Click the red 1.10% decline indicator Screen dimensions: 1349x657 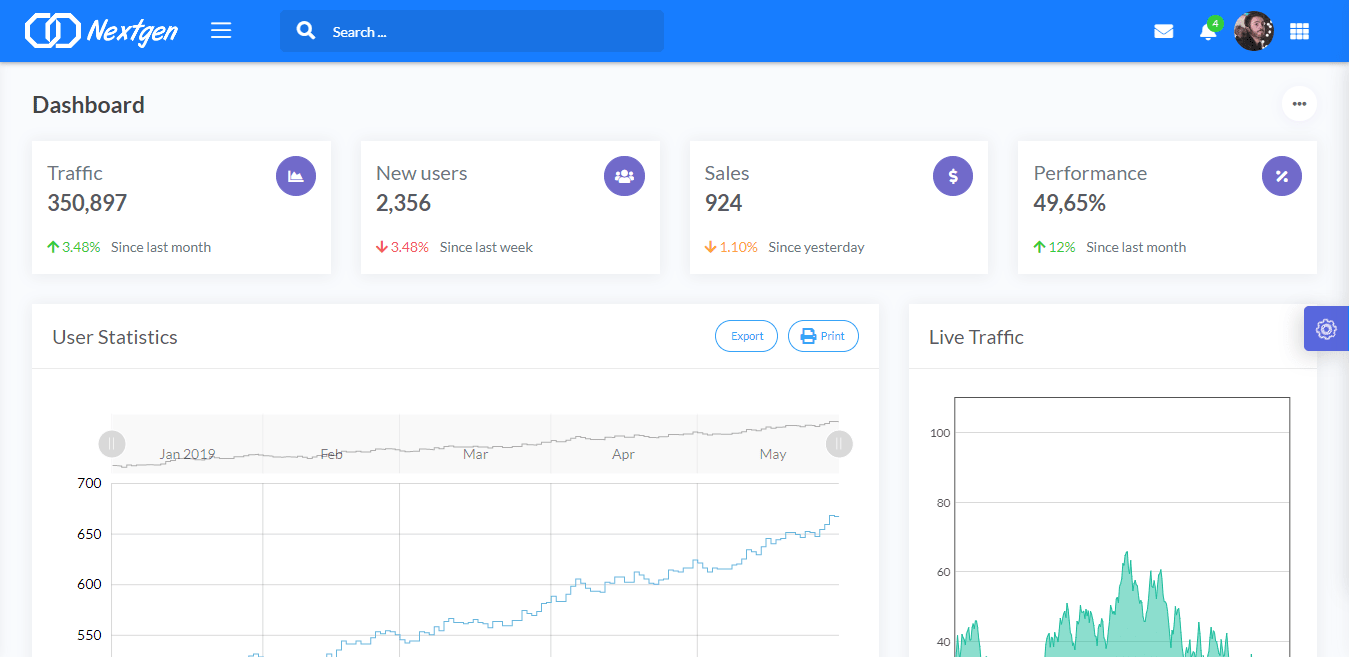tap(731, 247)
